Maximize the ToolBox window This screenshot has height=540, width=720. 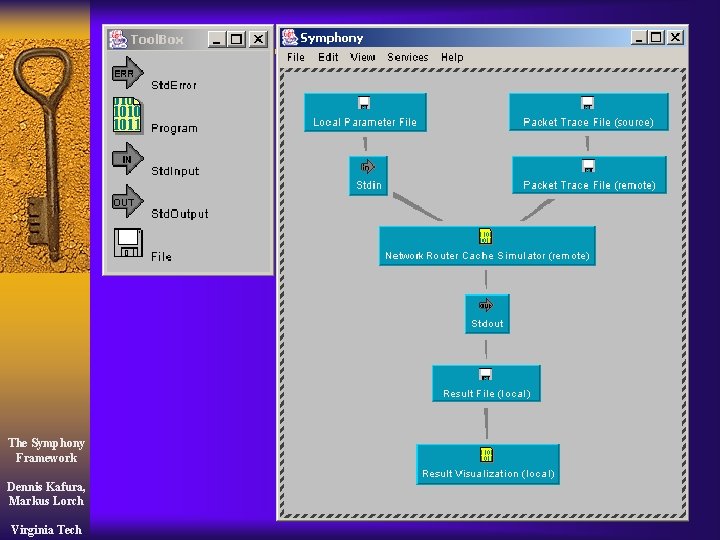coord(236,39)
